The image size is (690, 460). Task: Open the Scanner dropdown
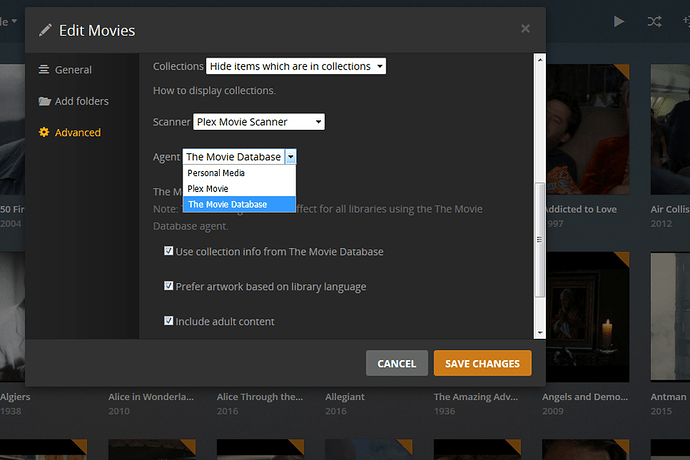pos(259,122)
